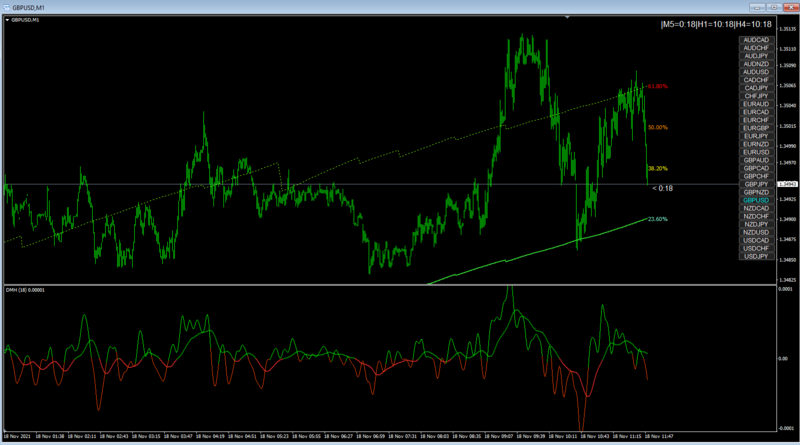Switch chart to EURUSD

pyautogui.click(x=756, y=152)
